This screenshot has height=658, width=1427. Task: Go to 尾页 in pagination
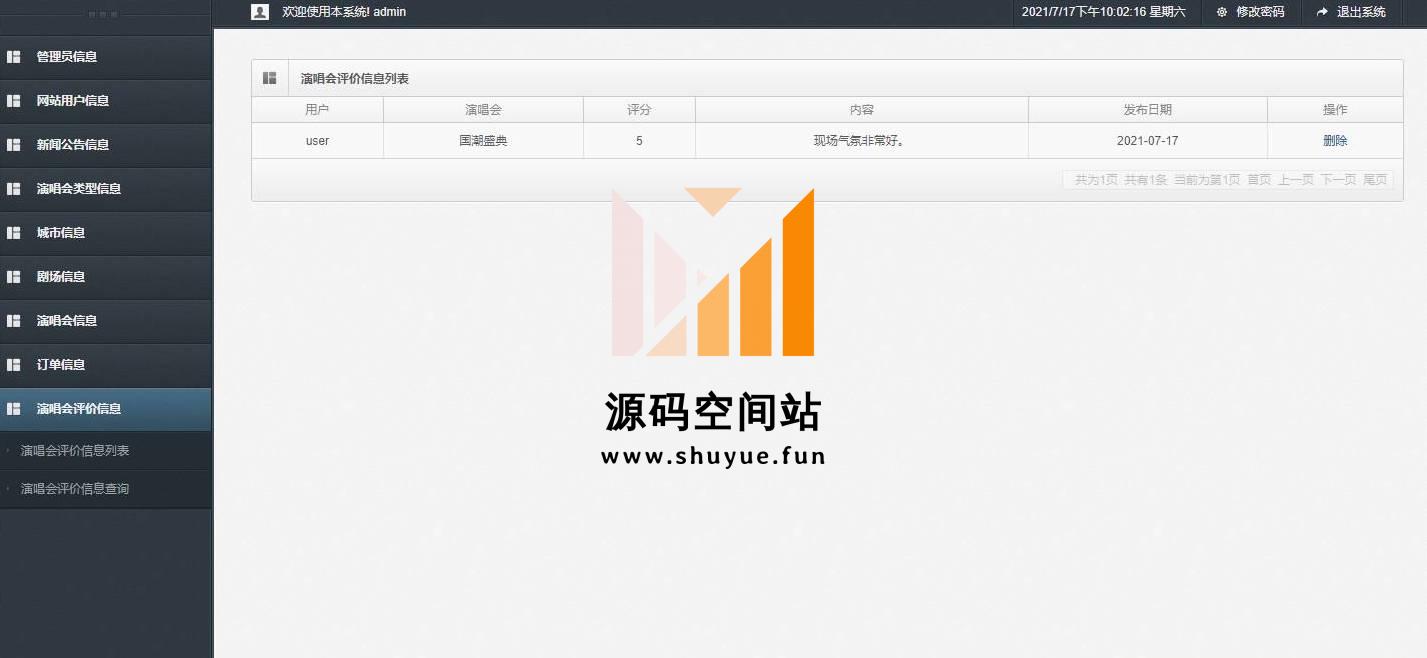(1375, 180)
